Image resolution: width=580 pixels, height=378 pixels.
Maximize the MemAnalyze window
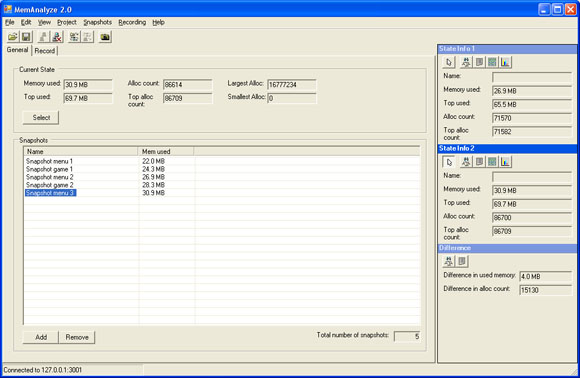pos(557,9)
